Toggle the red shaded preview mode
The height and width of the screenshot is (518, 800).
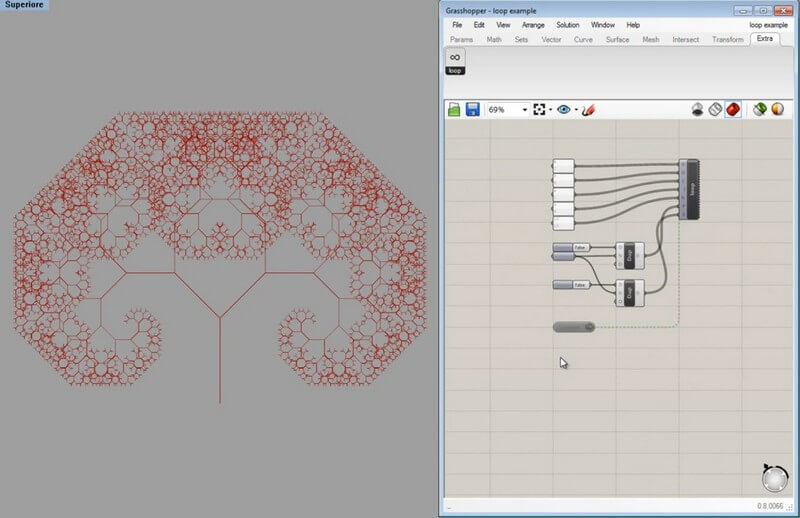733,109
